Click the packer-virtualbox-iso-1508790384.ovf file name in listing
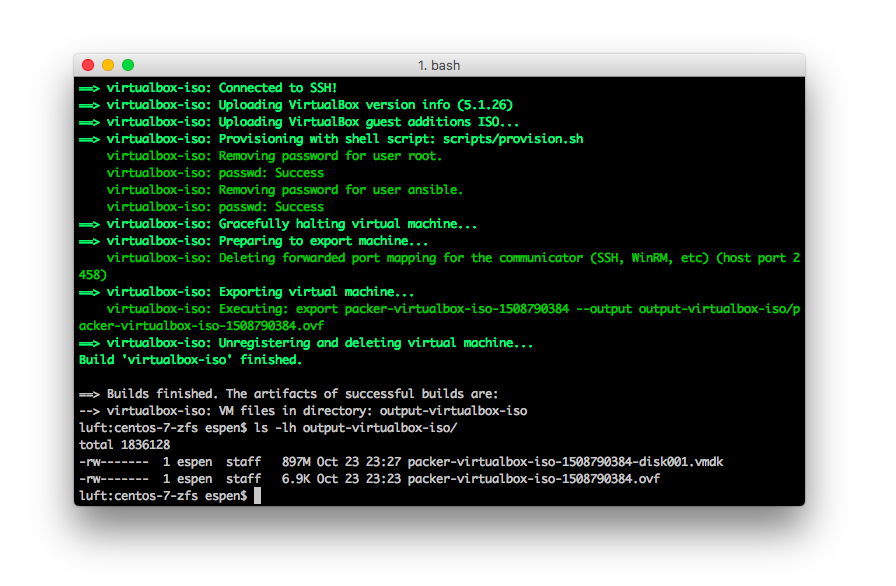The height and width of the screenshot is (586, 896). pyautogui.click(x=534, y=479)
